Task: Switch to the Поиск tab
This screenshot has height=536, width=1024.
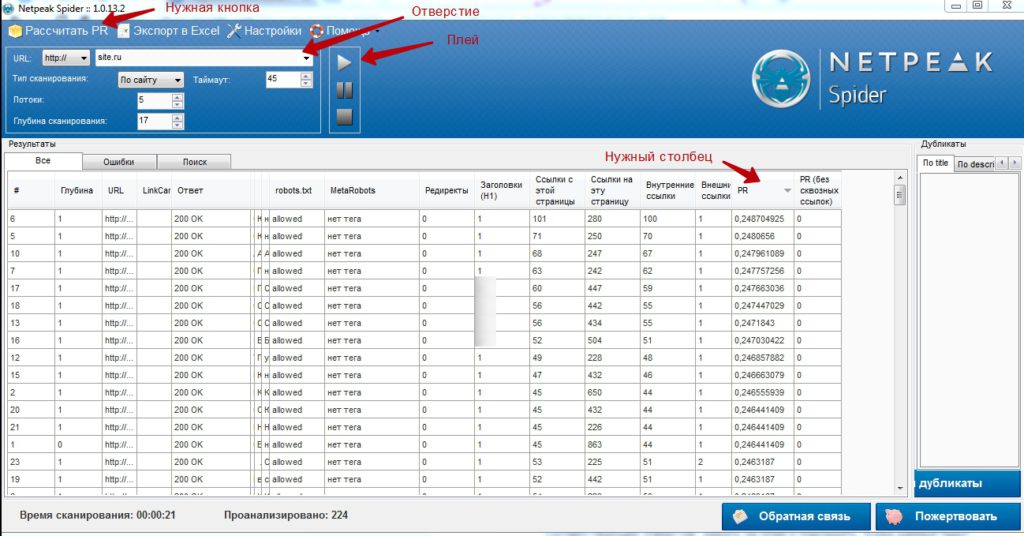Action: click(x=195, y=162)
